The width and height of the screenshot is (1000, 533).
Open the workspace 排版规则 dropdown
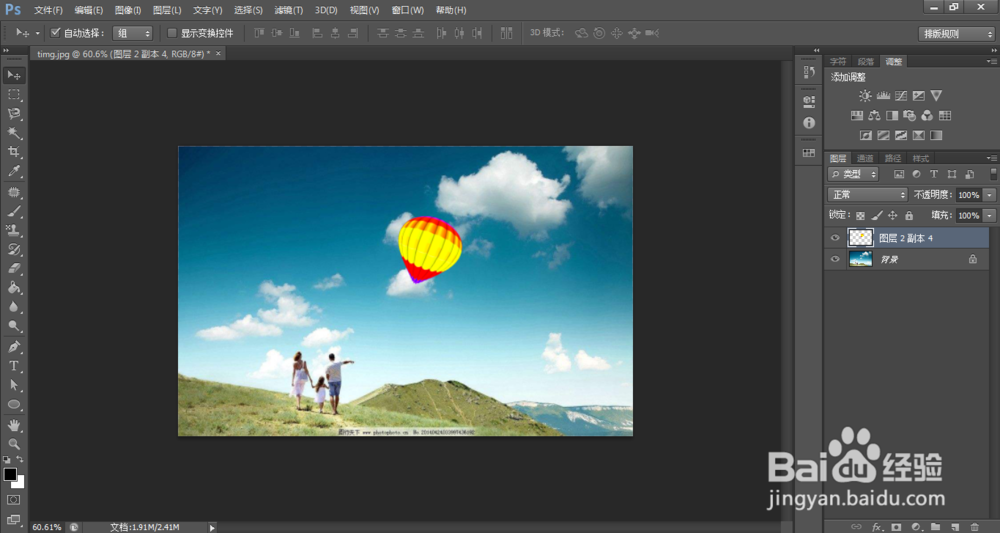click(956, 34)
